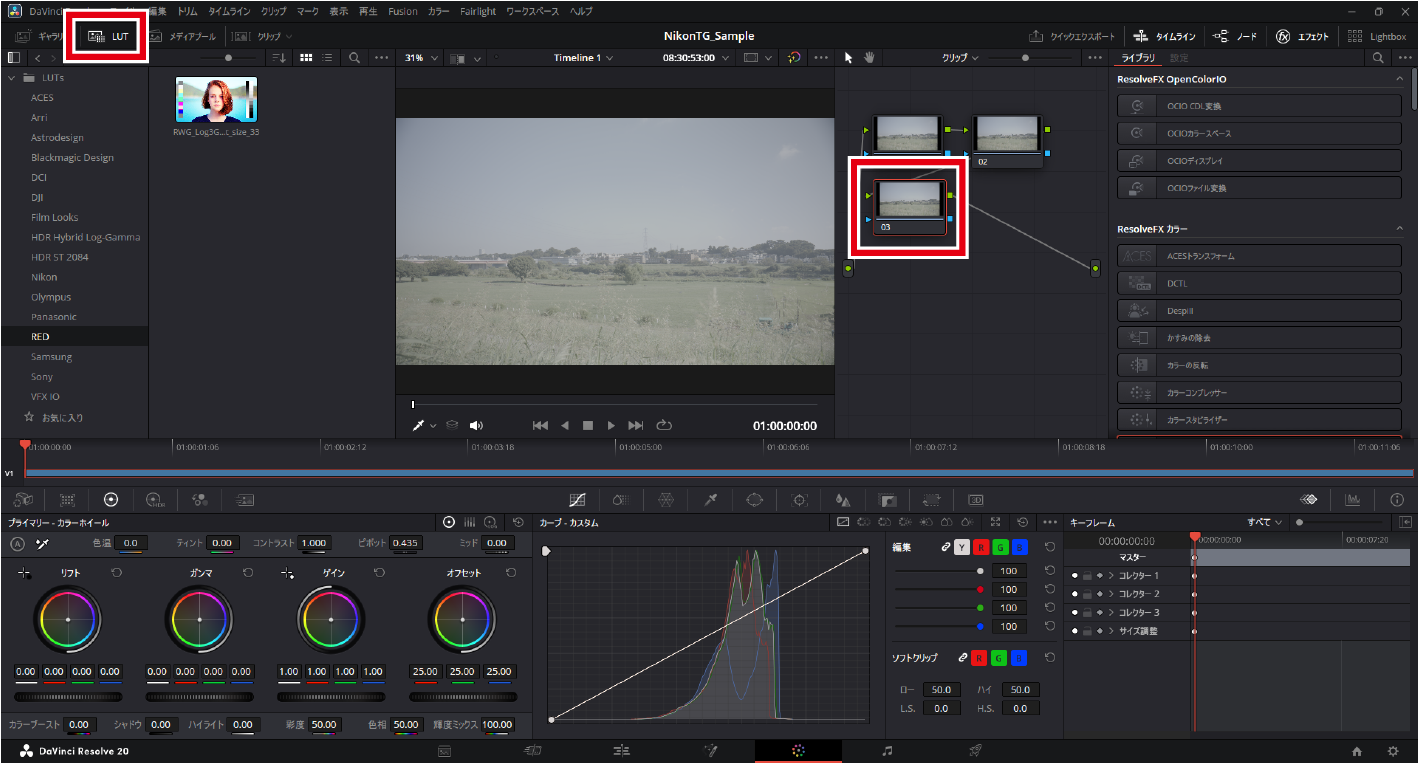Open the Timeline 1 dropdown
Screen dimensions: 1418x763
point(584,58)
